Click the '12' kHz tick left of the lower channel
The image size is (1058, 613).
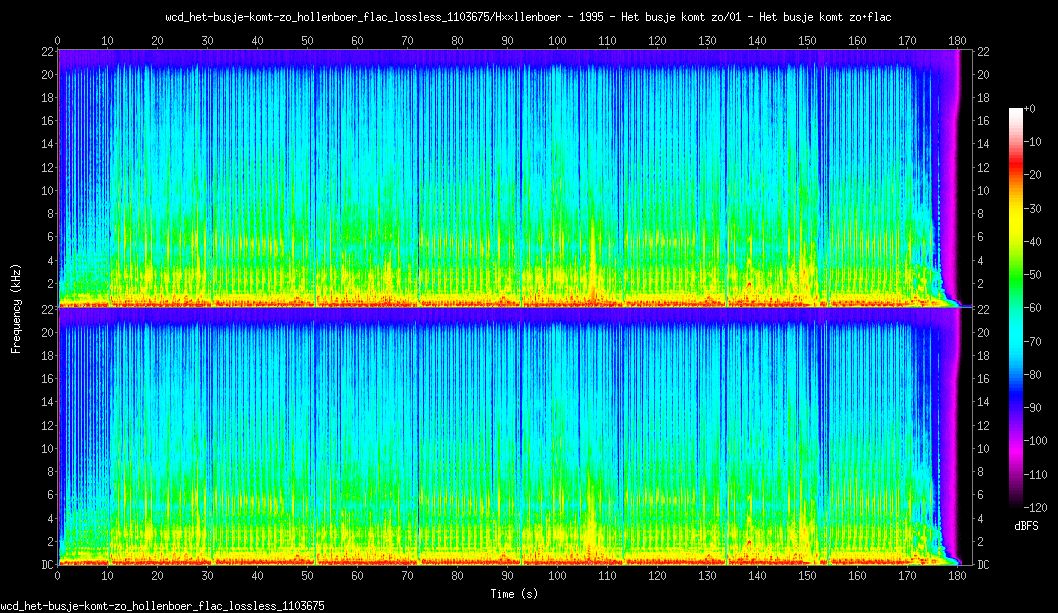click(48, 425)
